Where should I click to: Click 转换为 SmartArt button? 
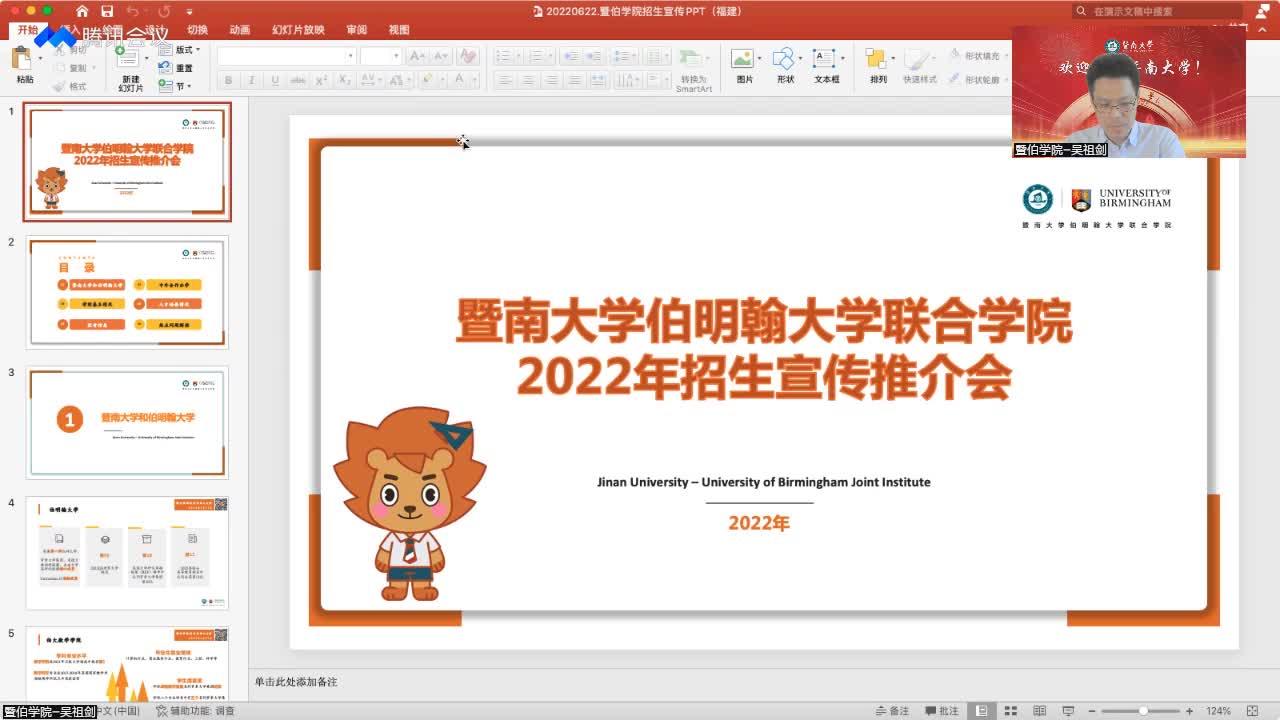[693, 70]
